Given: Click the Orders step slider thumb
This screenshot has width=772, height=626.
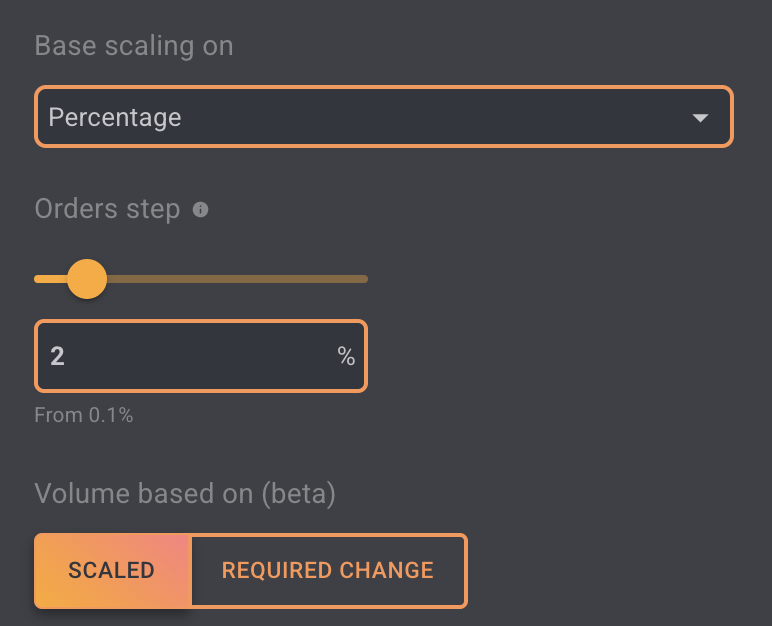Looking at the screenshot, I should [87, 279].
